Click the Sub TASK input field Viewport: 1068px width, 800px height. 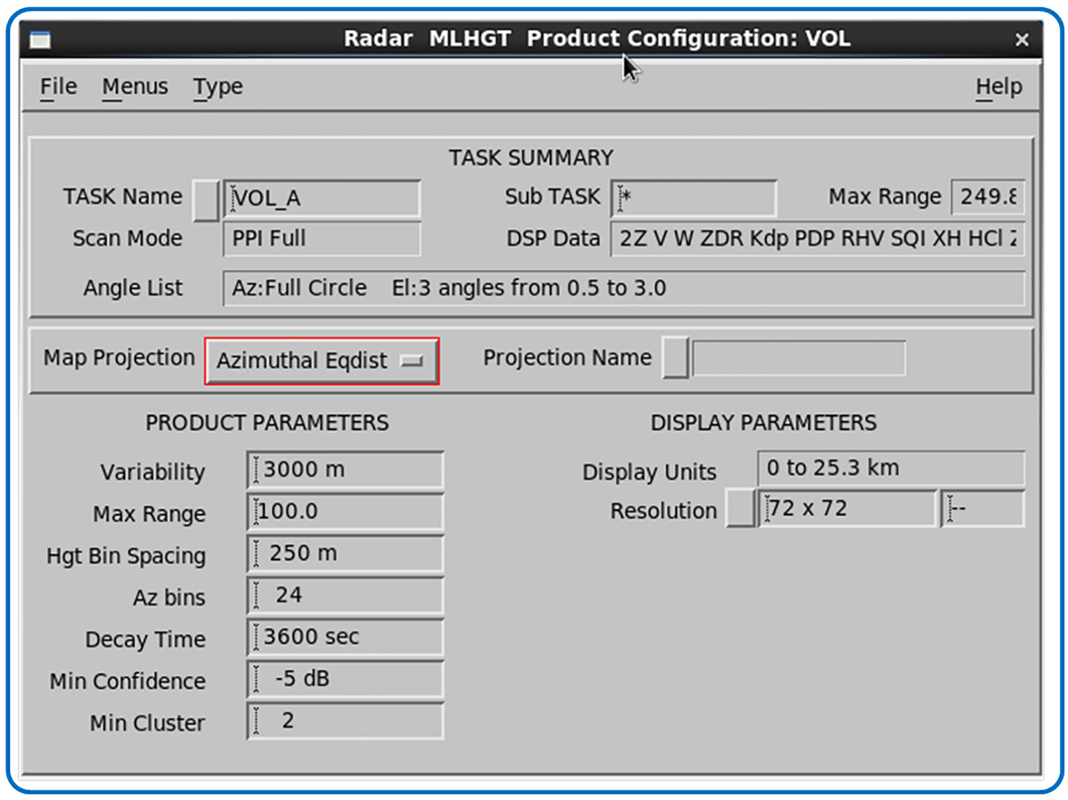(x=694, y=199)
